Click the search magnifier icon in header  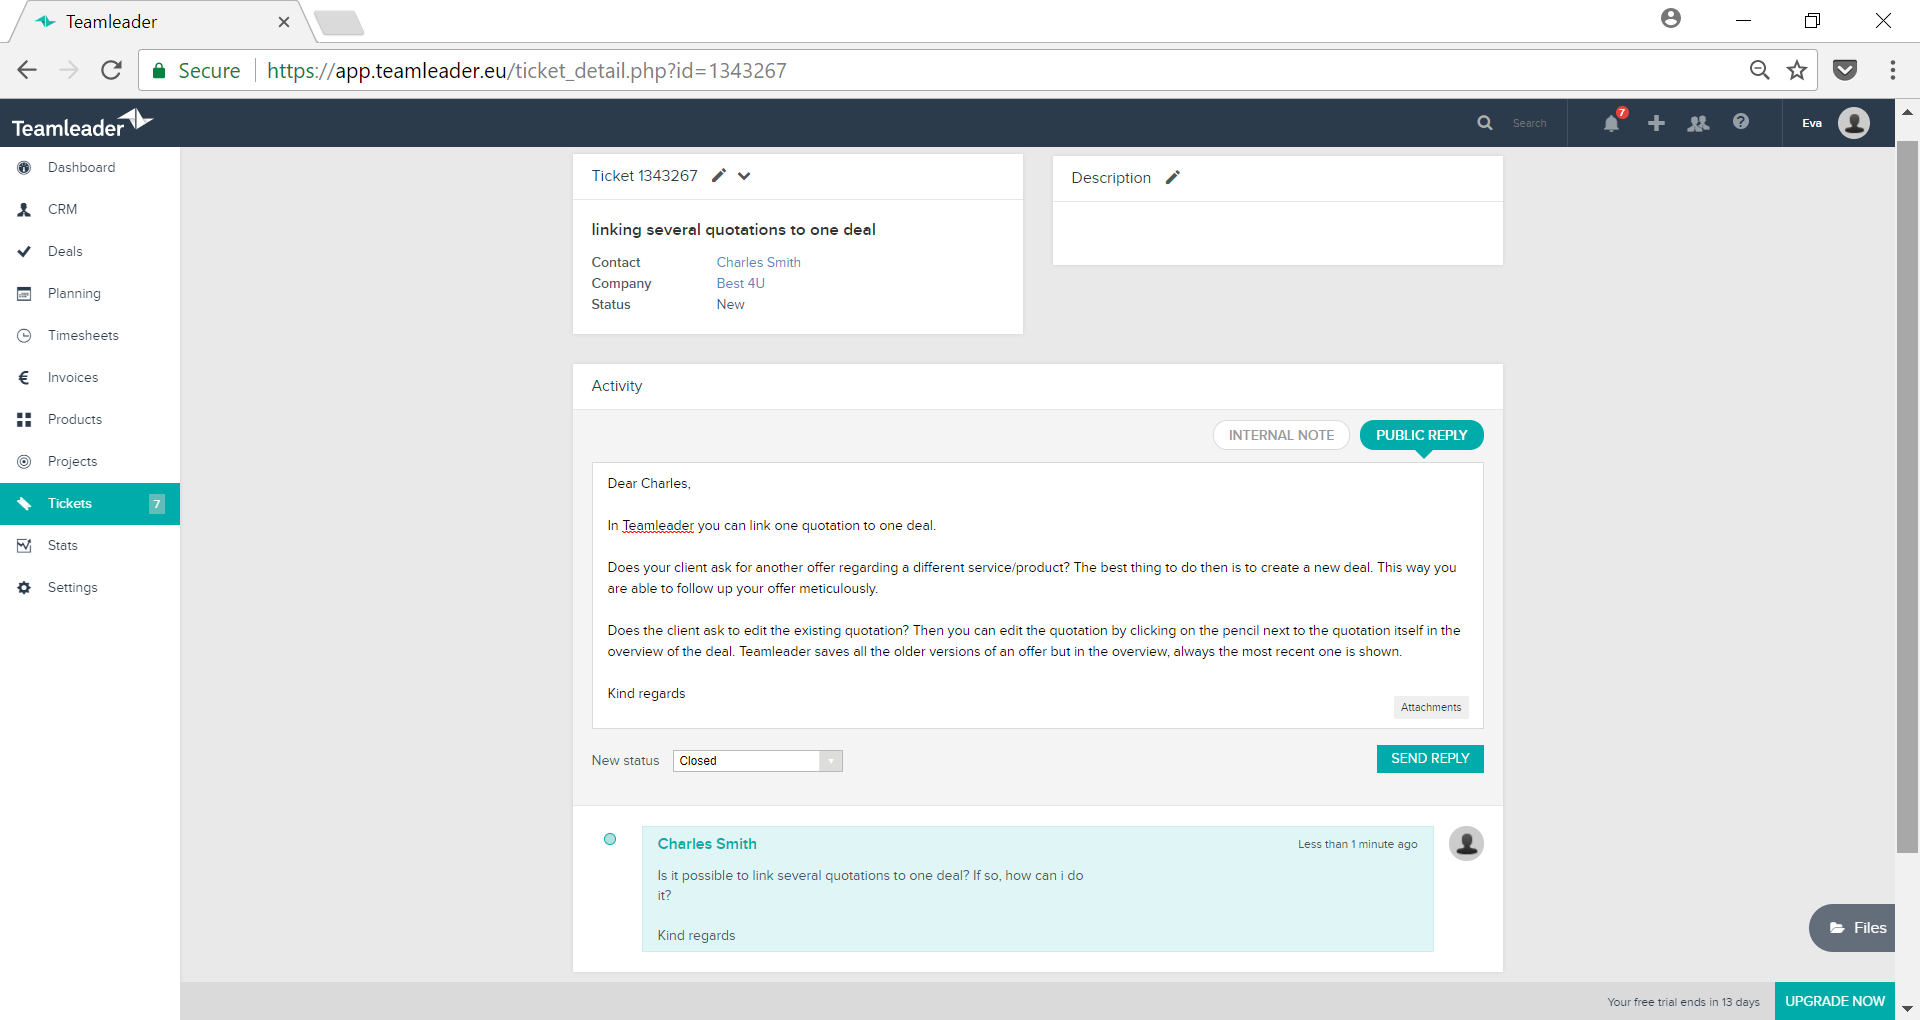1485,123
